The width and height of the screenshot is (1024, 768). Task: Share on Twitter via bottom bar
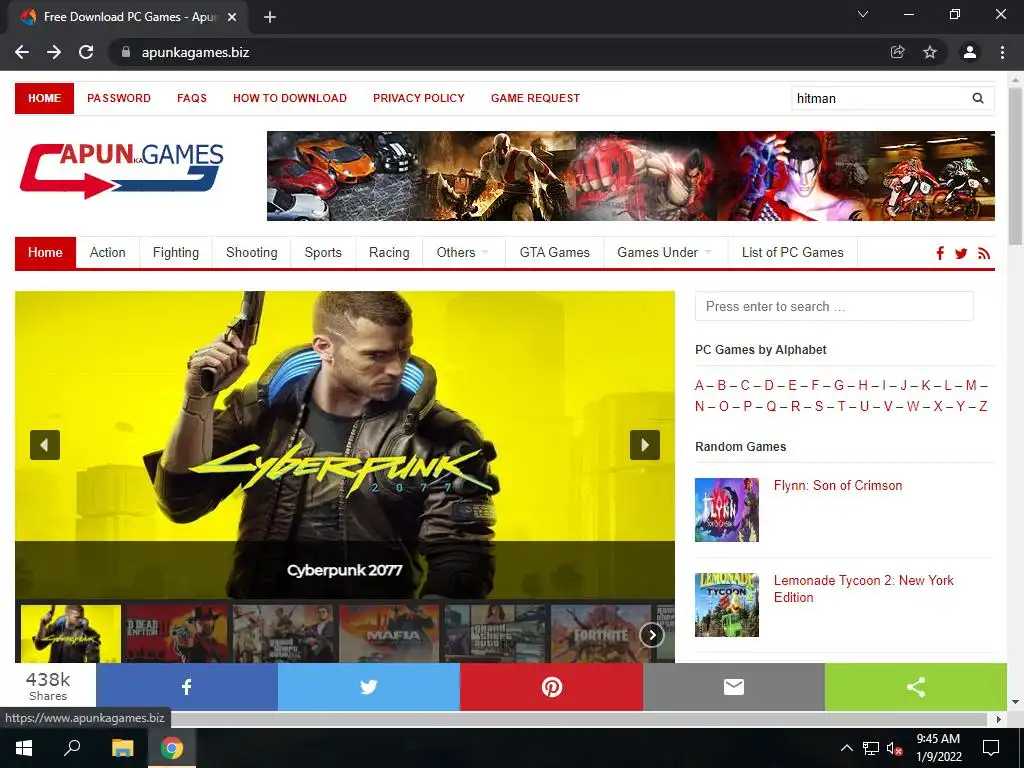tap(369, 687)
